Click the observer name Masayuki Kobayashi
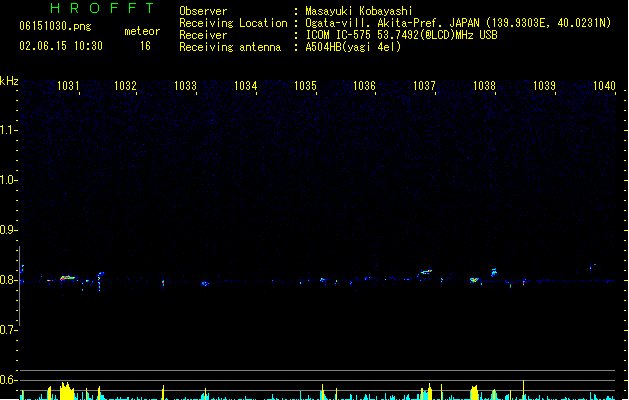Screen dimensions: 629x400 pyautogui.click(x=359, y=11)
